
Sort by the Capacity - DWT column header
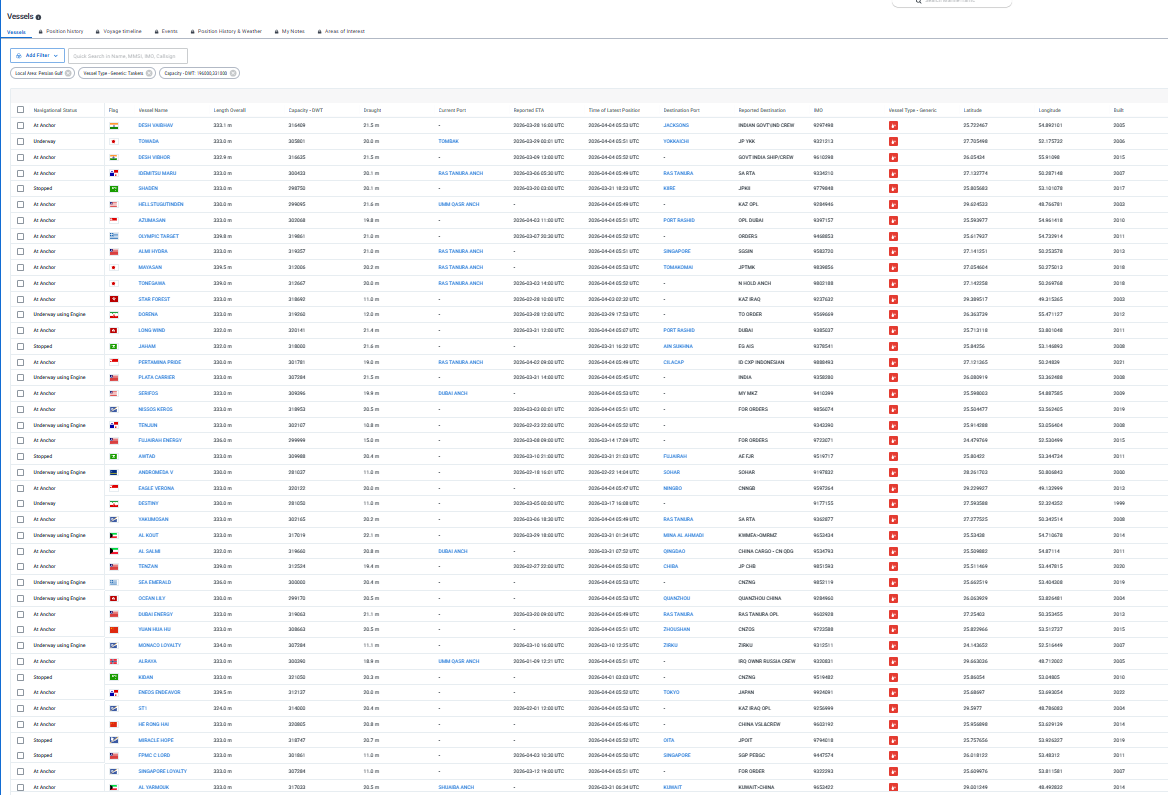coord(305,110)
